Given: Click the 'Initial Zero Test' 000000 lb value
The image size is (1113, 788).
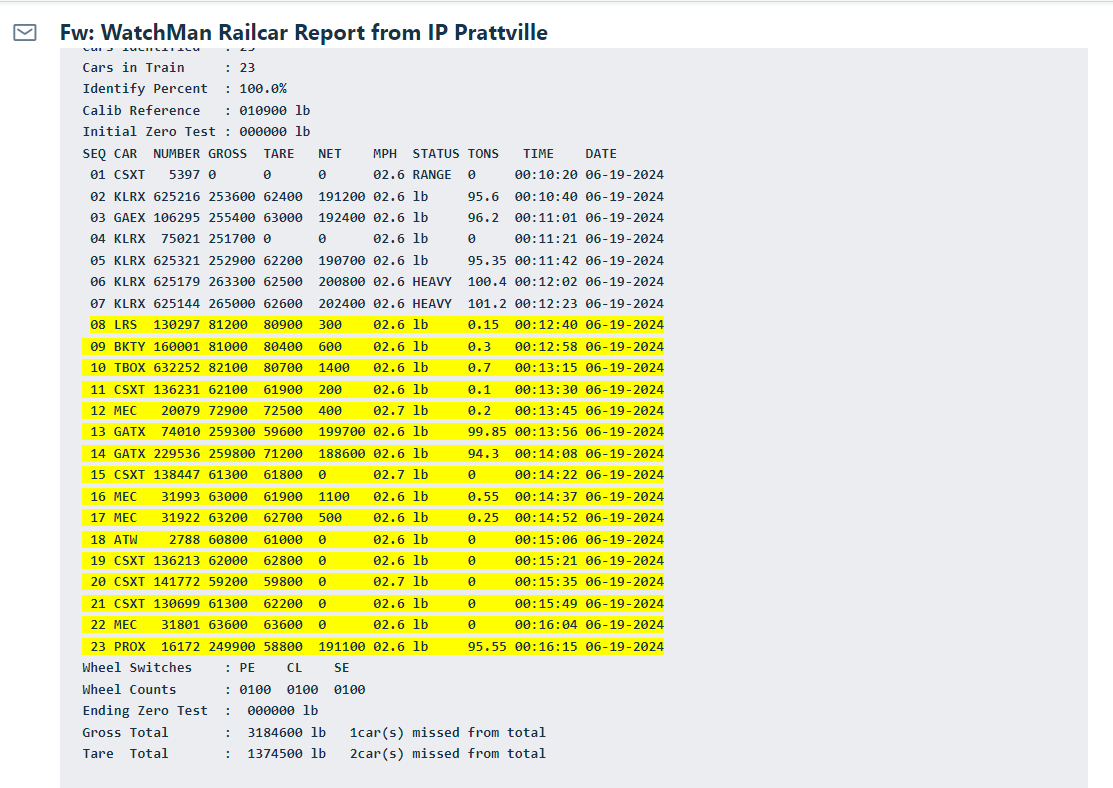Looking at the screenshot, I should (275, 132).
